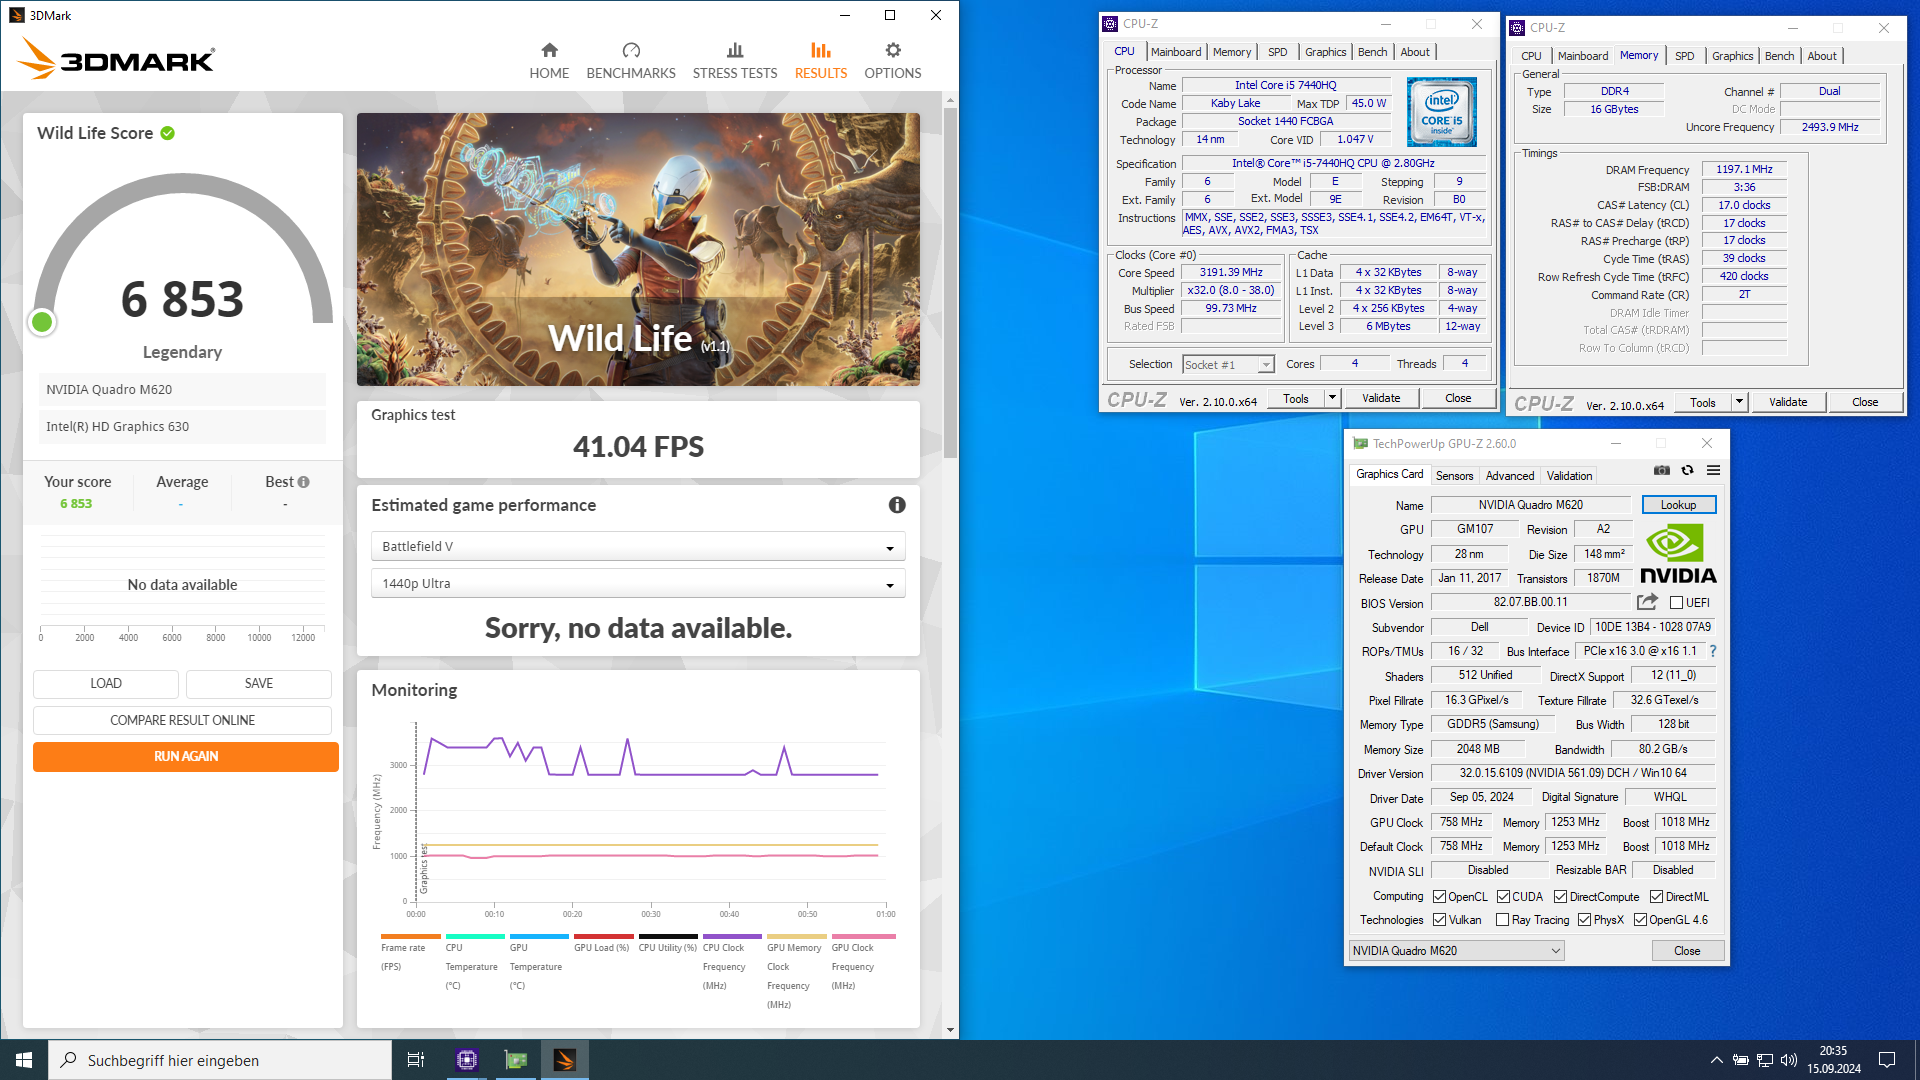Open the Advanced tab in GPU-Z
The height and width of the screenshot is (1080, 1920).
click(x=1509, y=476)
